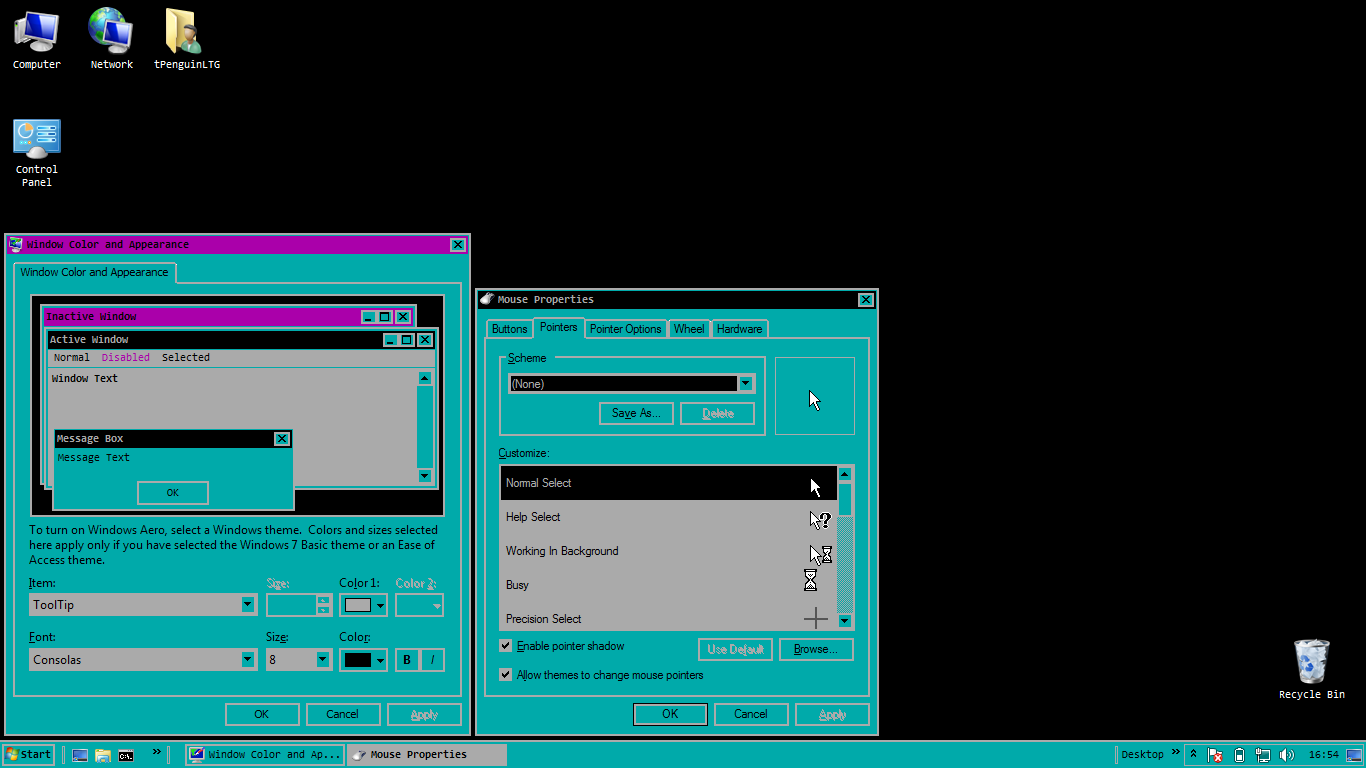1366x768 pixels.
Task: Switch to Window Color and Appearance taskbar button
Action: click(265, 755)
